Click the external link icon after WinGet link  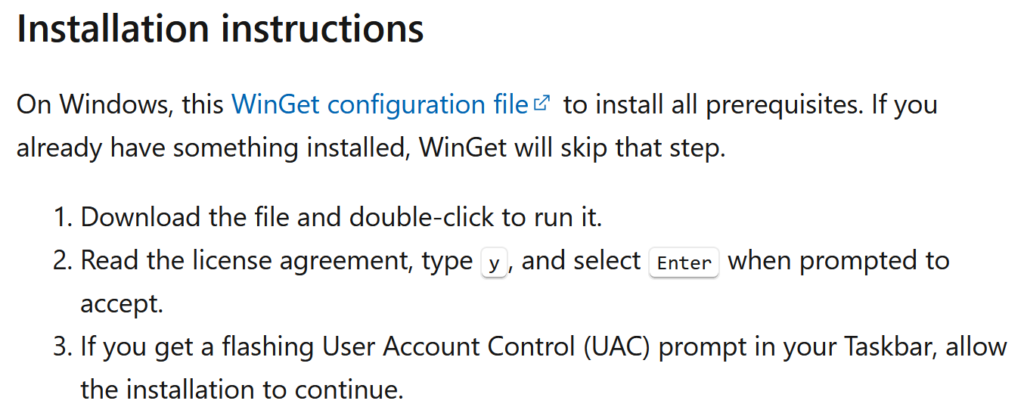(x=542, y=102)
